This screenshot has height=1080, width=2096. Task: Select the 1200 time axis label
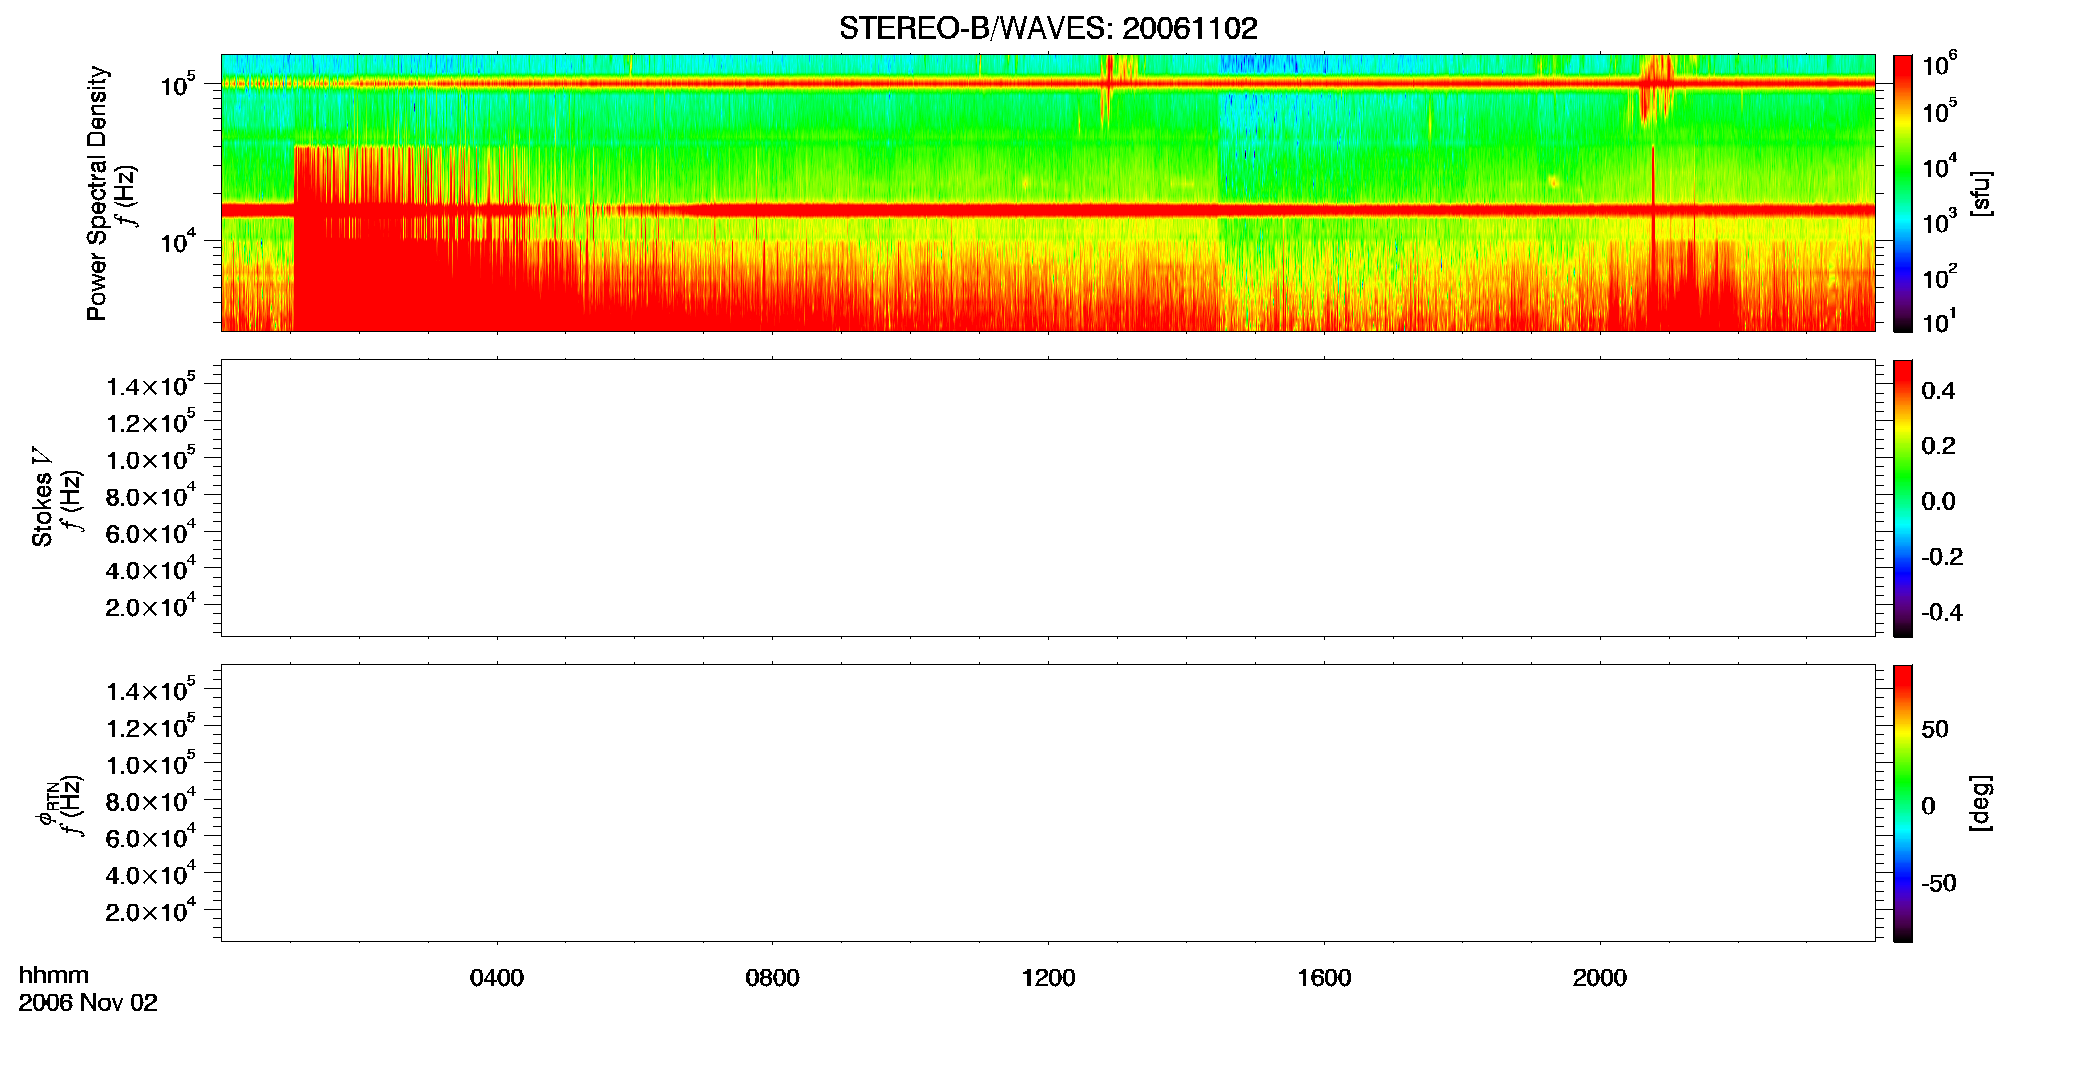tap(1048, 978)
